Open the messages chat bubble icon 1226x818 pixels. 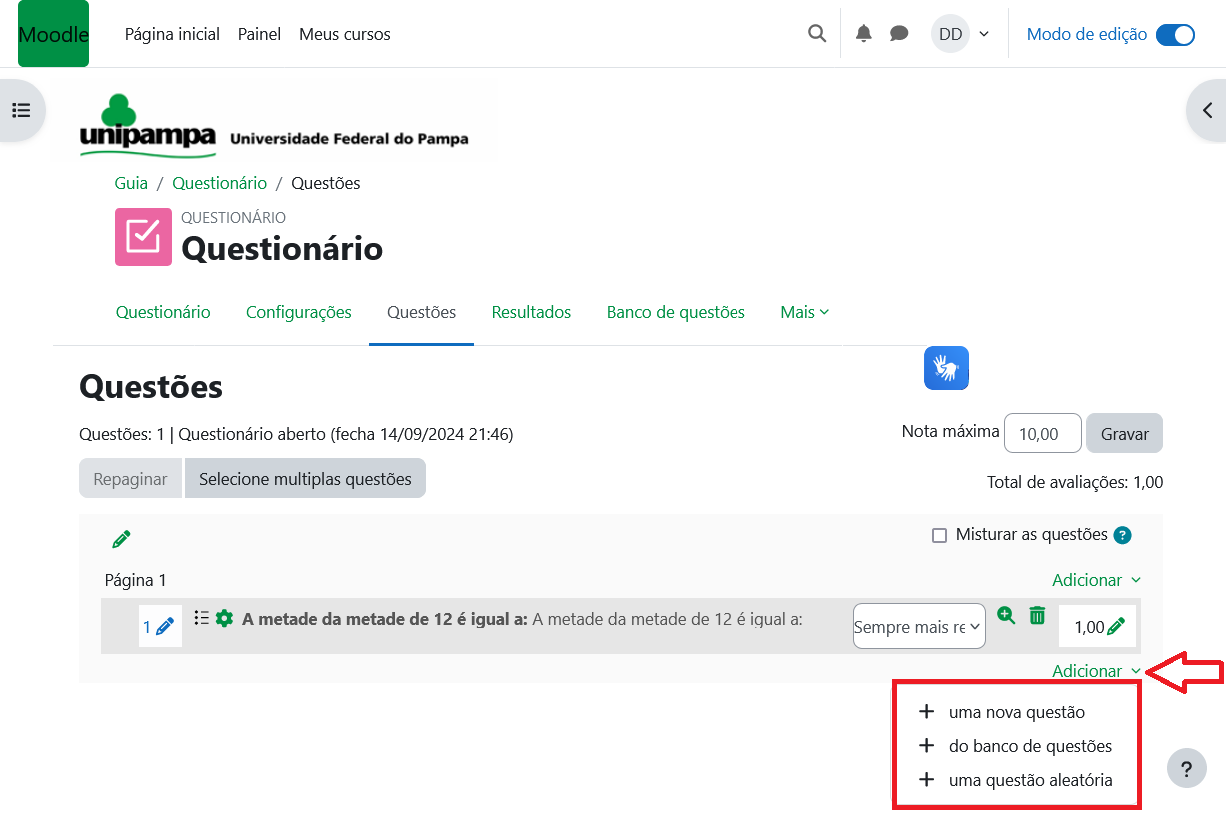coord(899,34)
